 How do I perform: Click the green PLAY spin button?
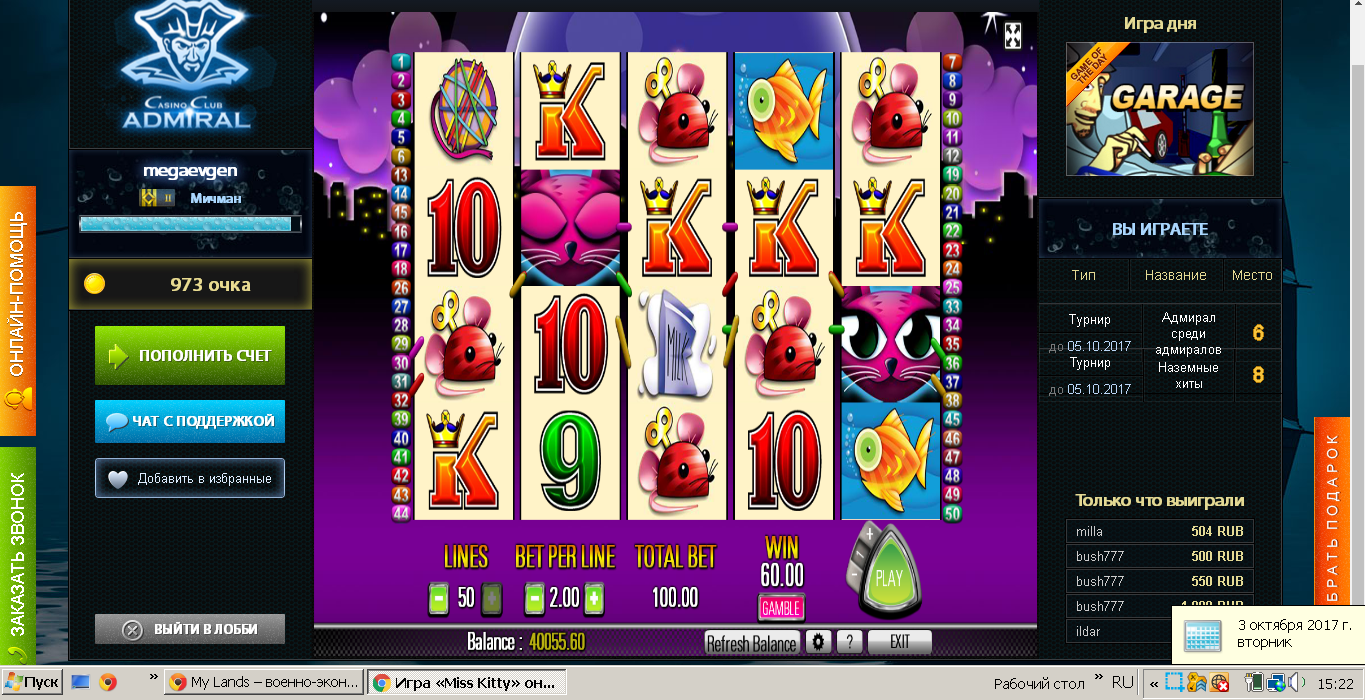click(889, 578)
